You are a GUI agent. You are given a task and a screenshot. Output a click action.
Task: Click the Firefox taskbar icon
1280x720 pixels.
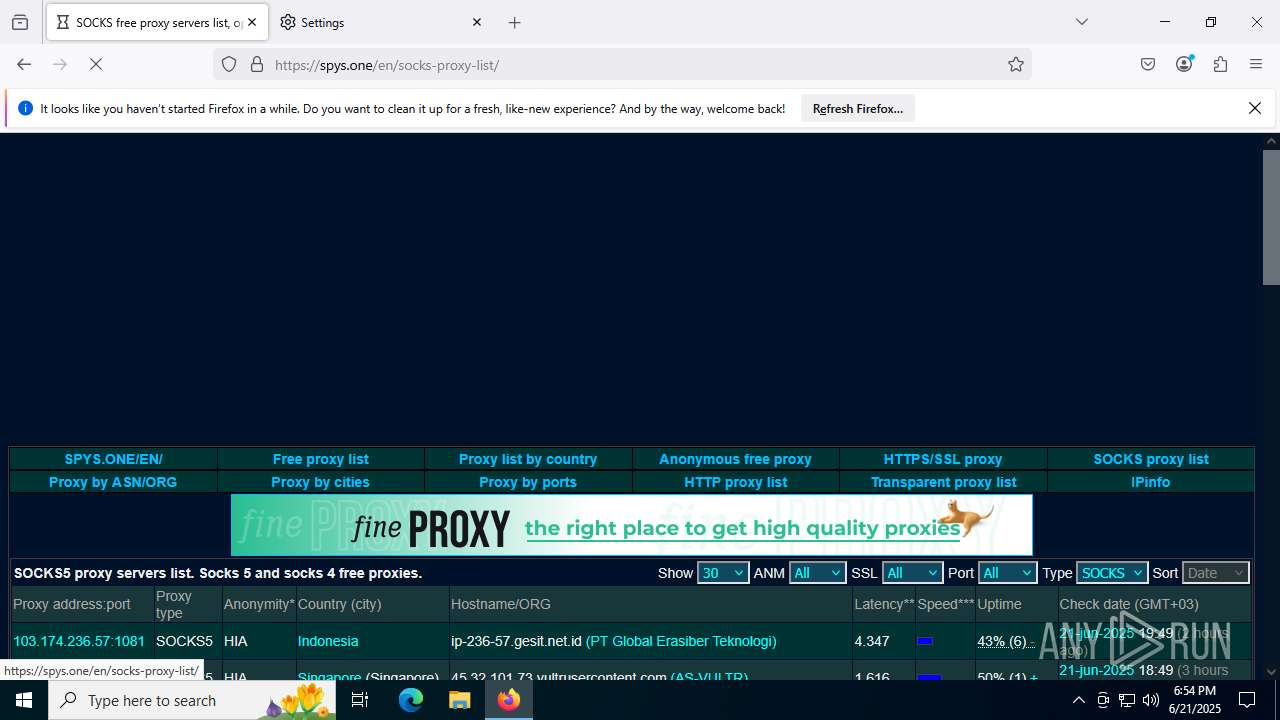tap(509, 700)
